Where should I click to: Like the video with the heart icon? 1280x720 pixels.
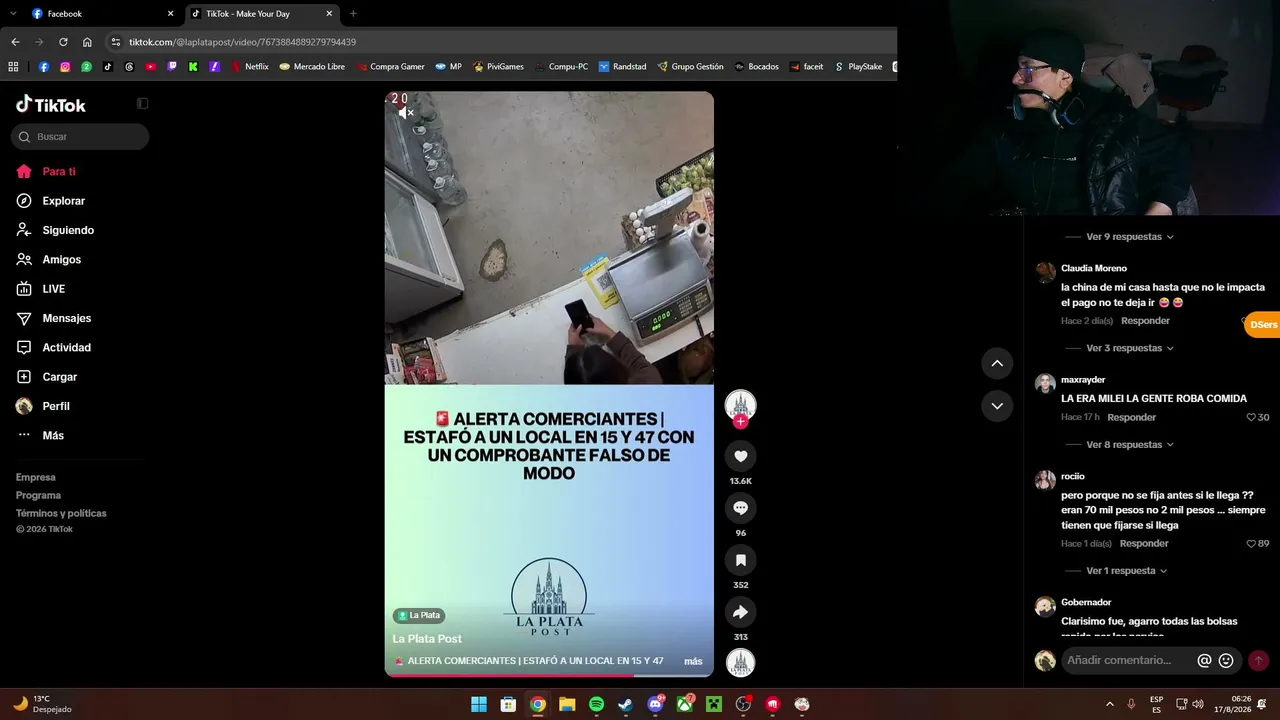(740, 456)
